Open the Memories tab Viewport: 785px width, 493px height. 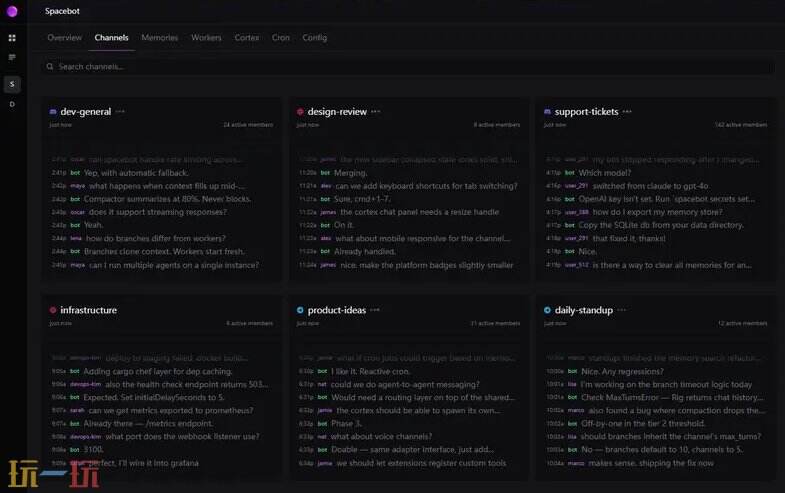click(160, 38)
